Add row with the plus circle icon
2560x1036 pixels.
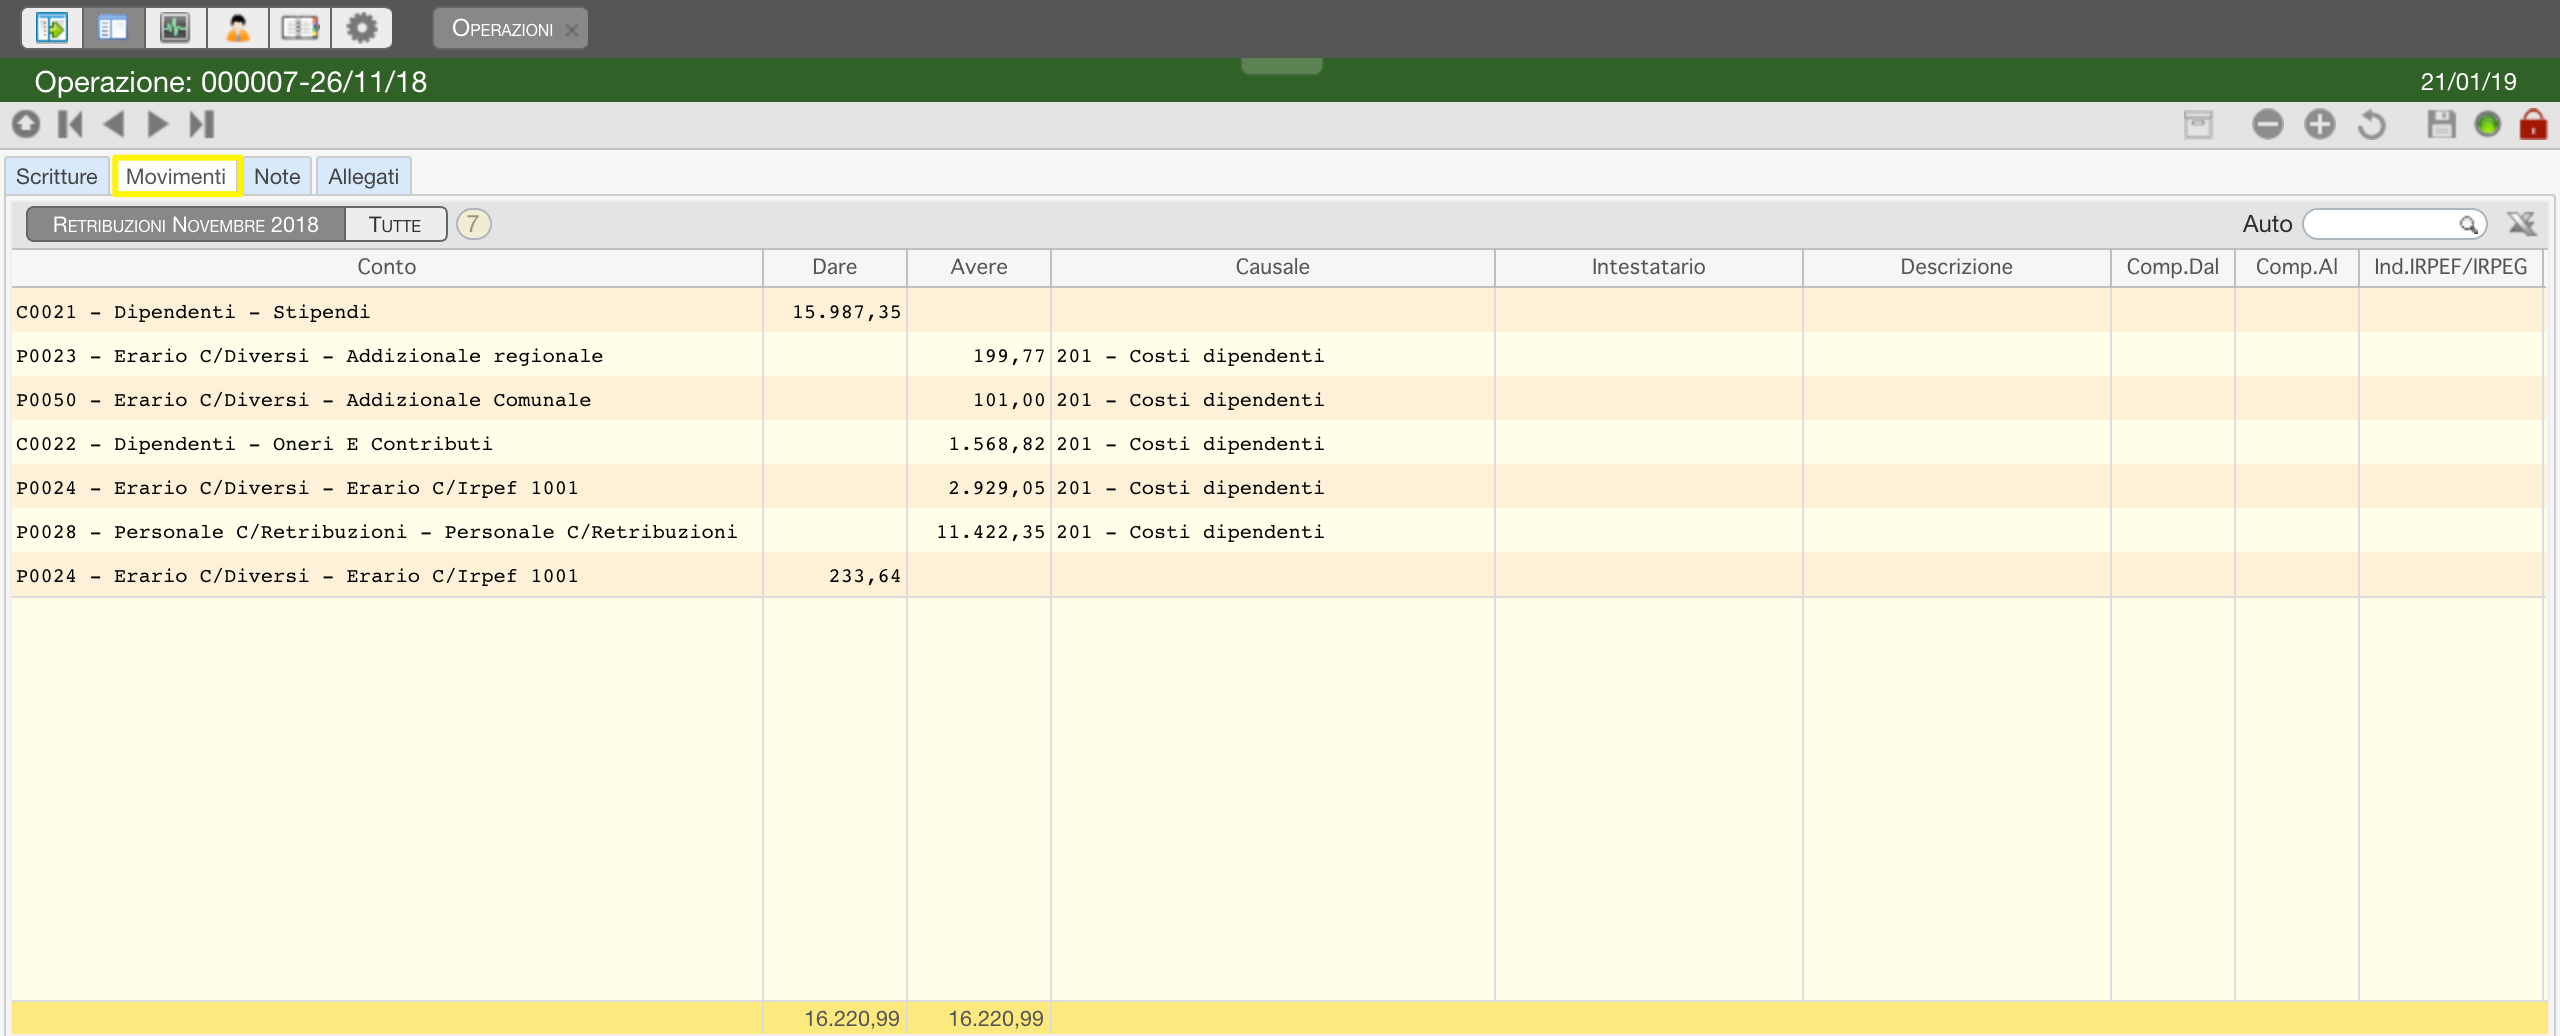pyautogui.click(x=2319, y=124)
